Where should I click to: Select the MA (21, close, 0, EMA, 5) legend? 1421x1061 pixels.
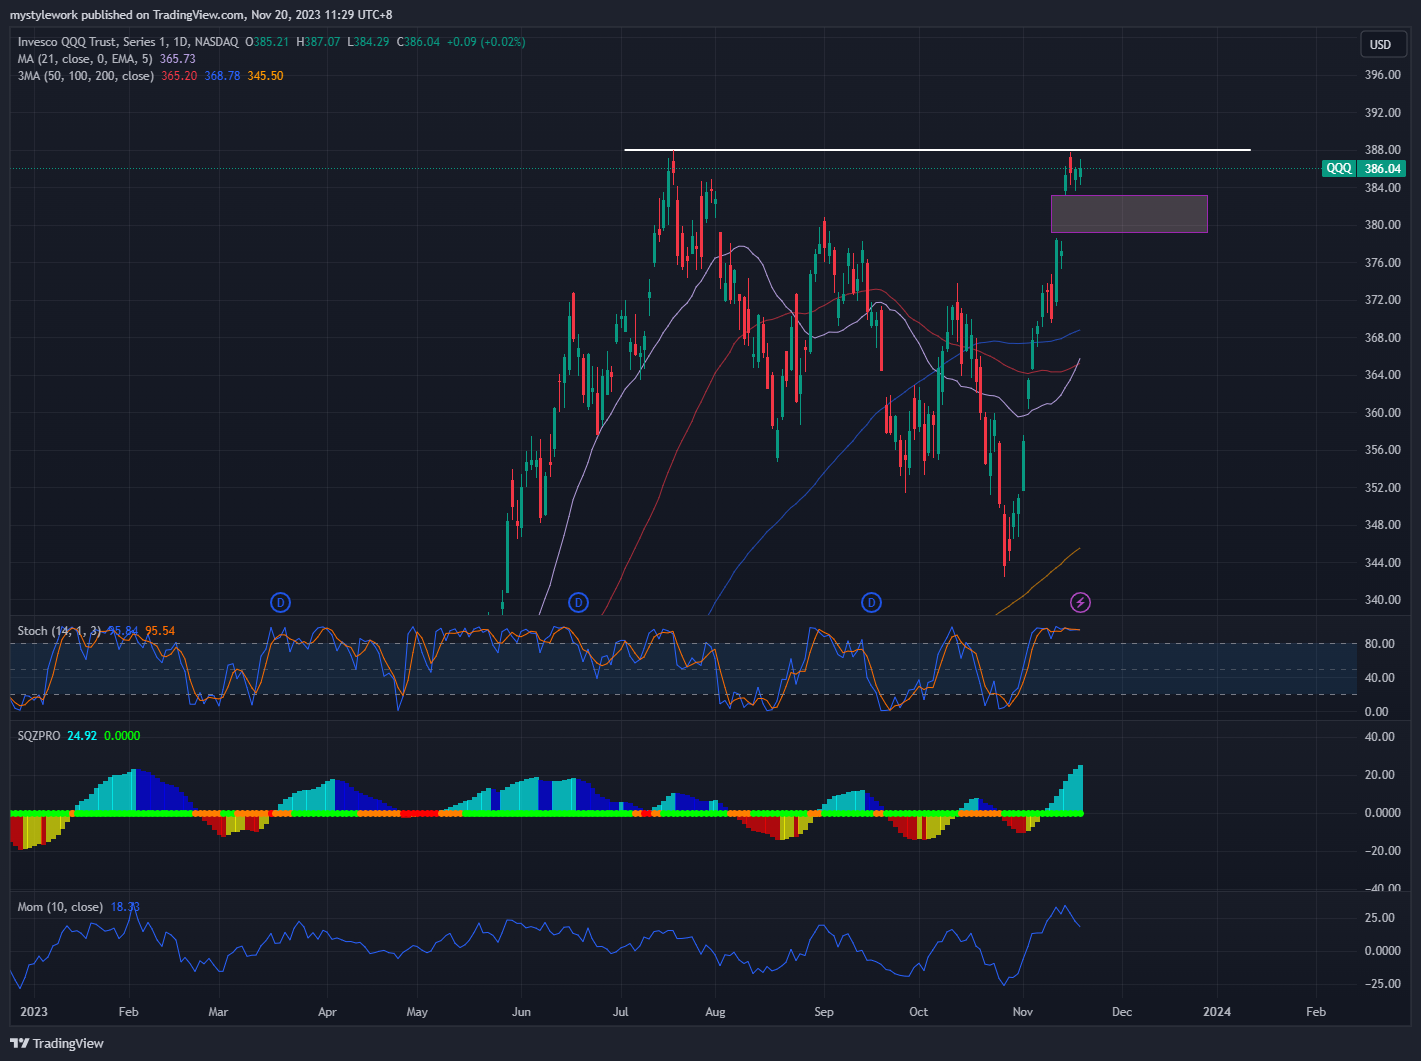coord(85,59)
